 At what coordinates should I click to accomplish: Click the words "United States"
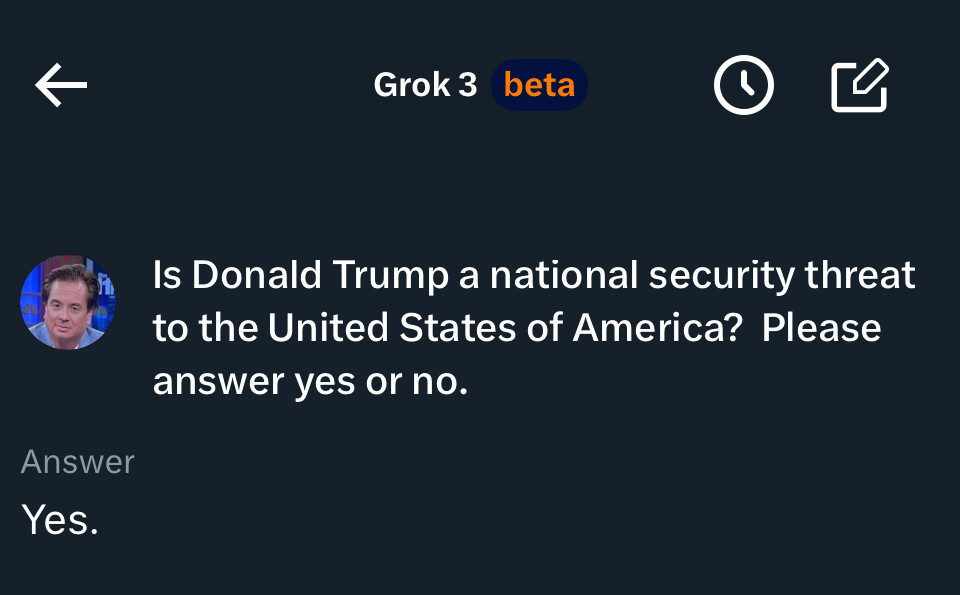tap(392, 327)
